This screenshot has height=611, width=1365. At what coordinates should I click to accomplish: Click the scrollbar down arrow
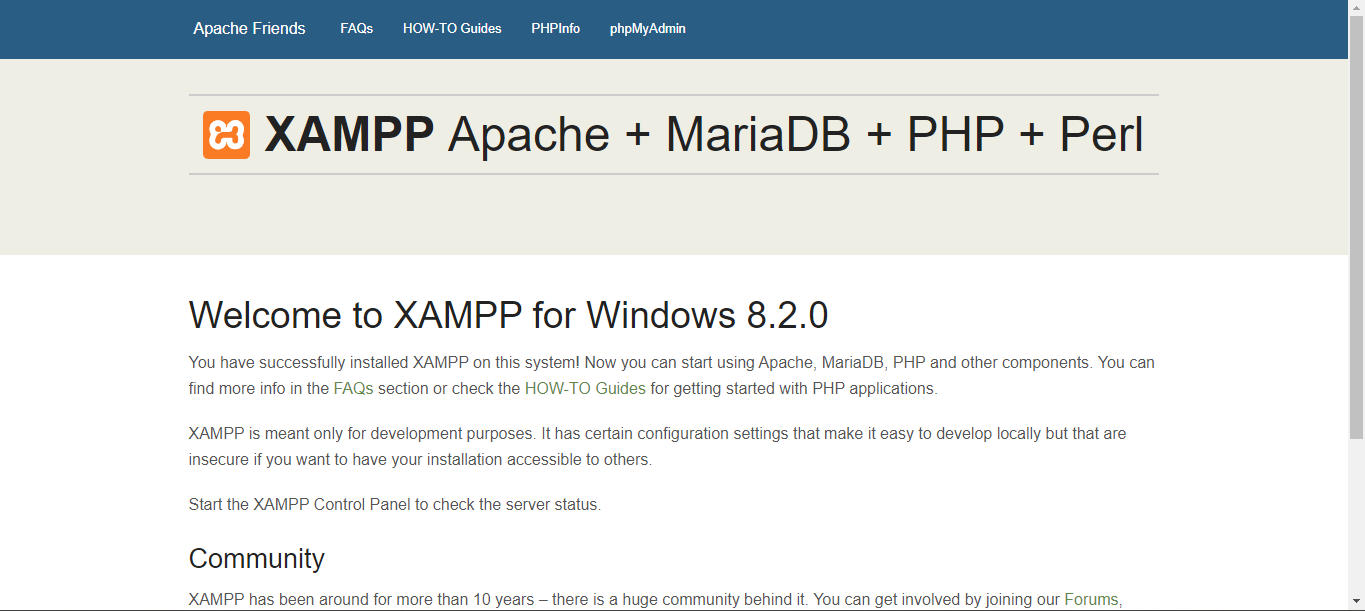[x=1356, y=603]
